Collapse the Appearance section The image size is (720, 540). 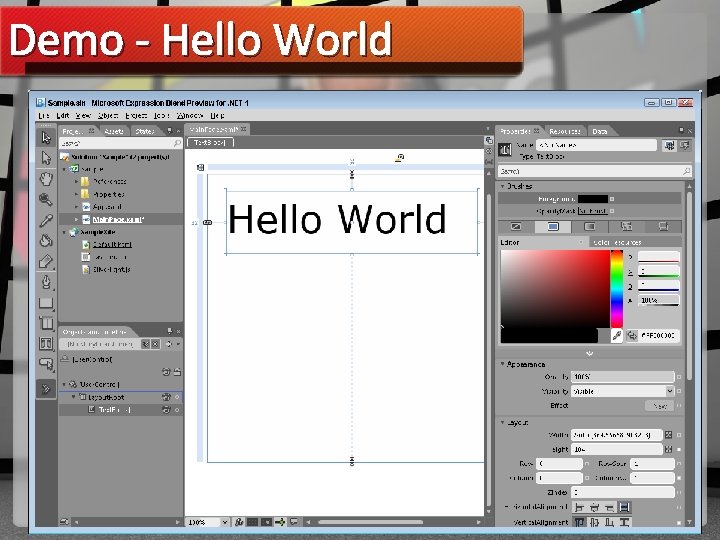pyautogui.click(x=502, y=364)
